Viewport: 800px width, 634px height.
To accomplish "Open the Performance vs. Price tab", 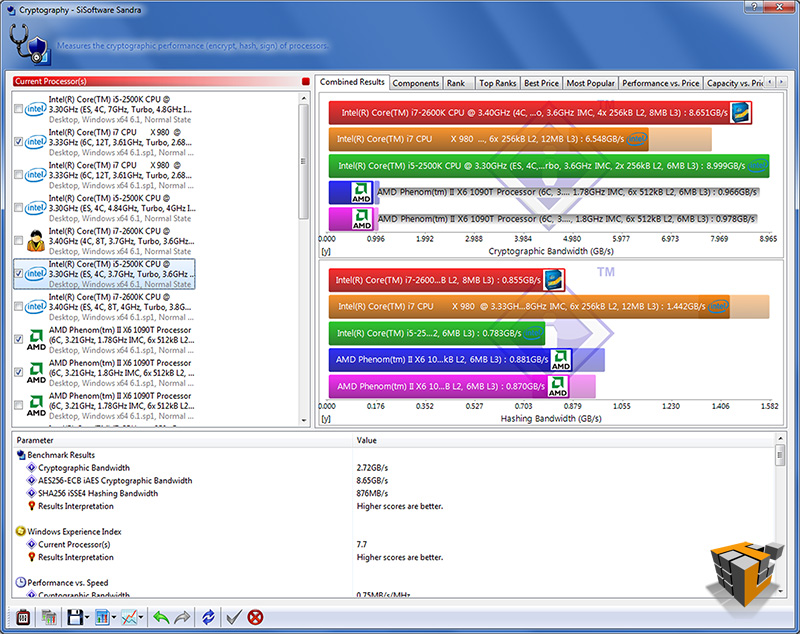I will 661,83.
